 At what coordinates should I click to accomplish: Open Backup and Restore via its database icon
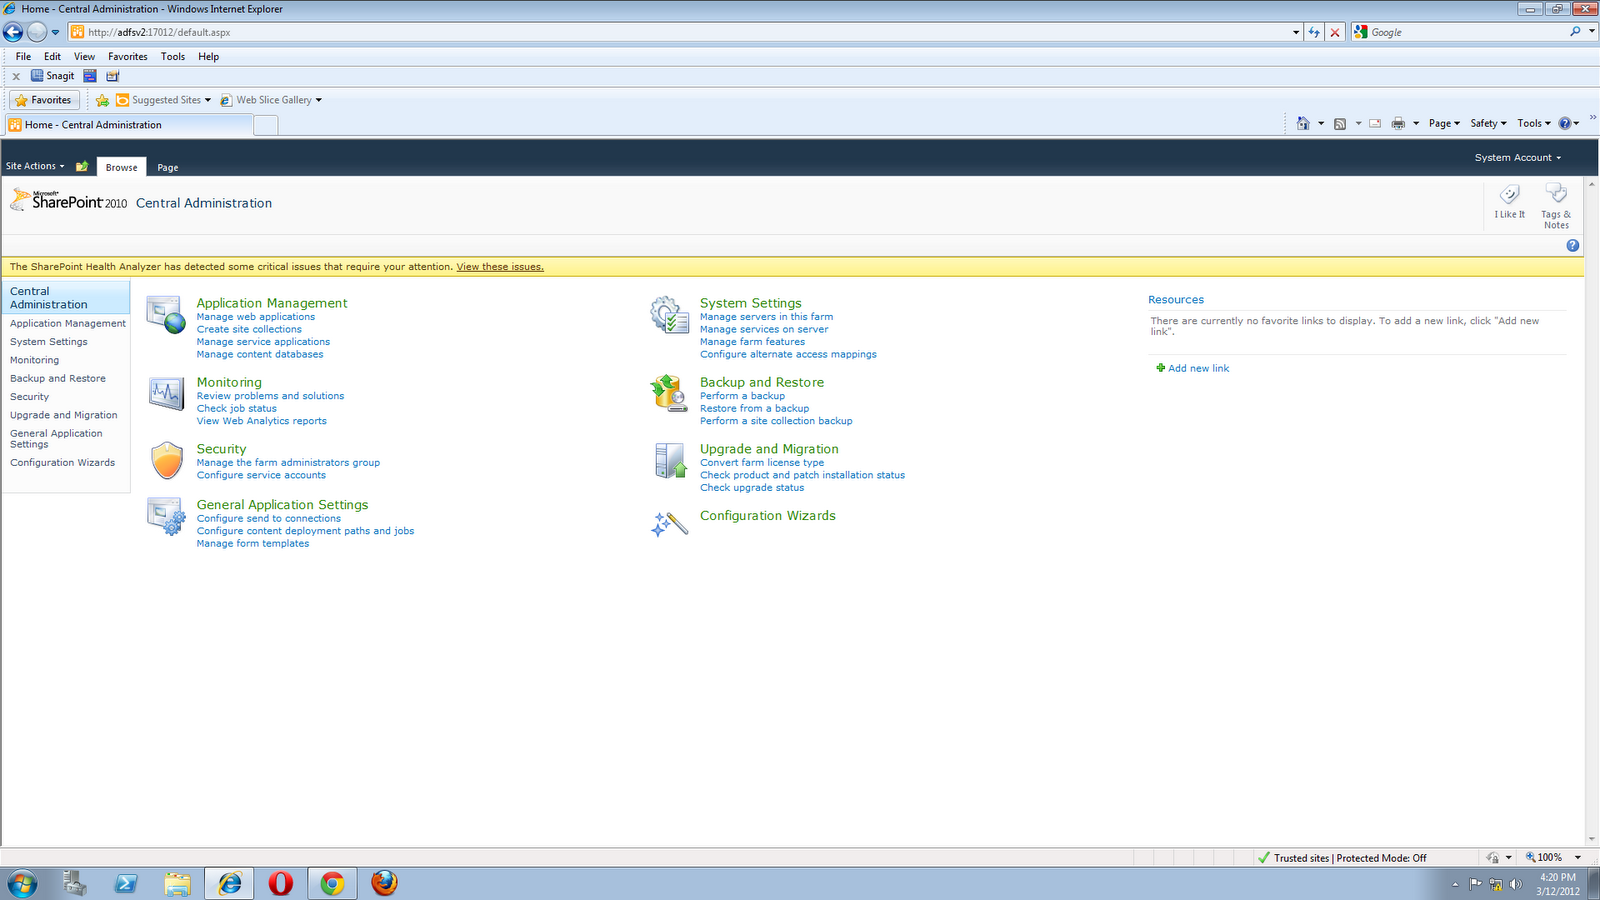coord(667,393)
